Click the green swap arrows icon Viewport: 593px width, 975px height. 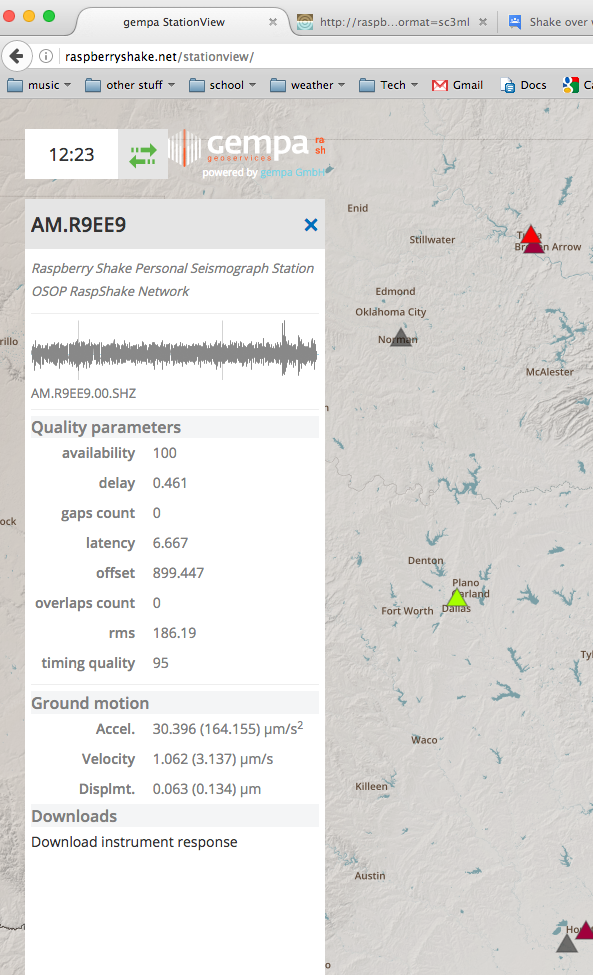pos(143,155)
